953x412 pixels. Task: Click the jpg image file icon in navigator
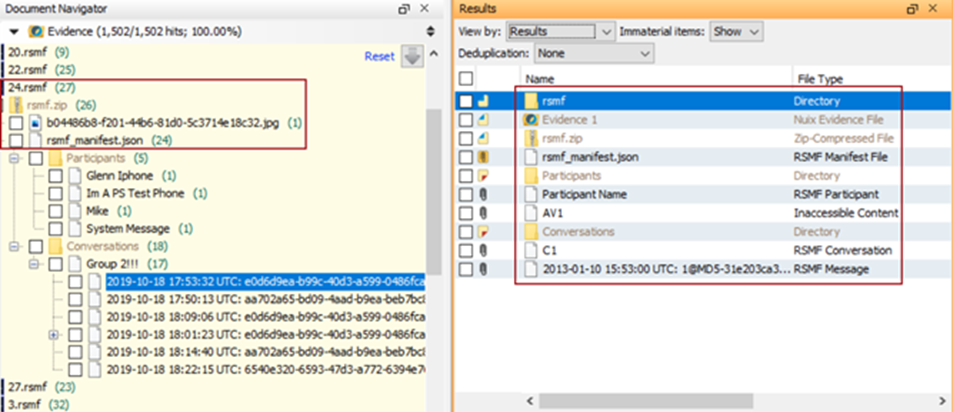point(35,123)
